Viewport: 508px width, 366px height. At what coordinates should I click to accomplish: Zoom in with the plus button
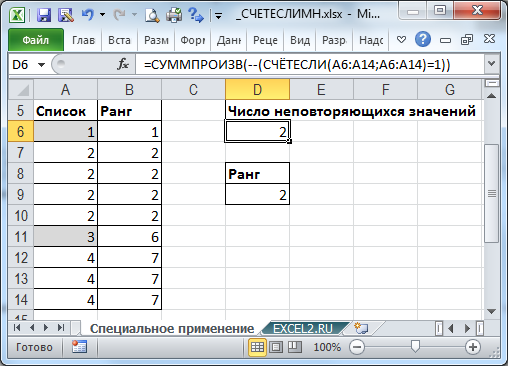tap(473, 347)
